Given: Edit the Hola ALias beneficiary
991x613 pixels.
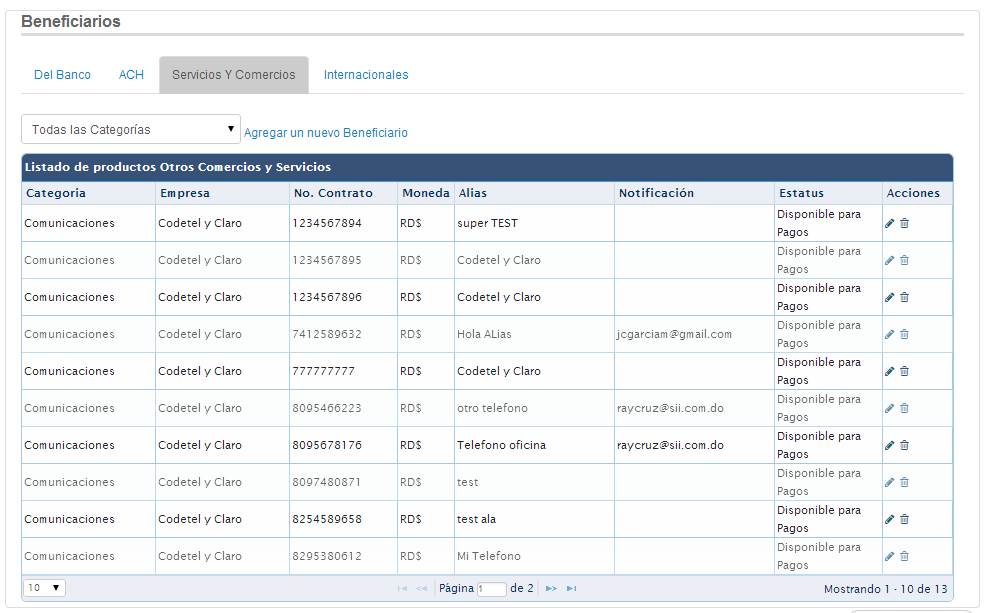Looking at the screenshot, I should pos(890,334).
